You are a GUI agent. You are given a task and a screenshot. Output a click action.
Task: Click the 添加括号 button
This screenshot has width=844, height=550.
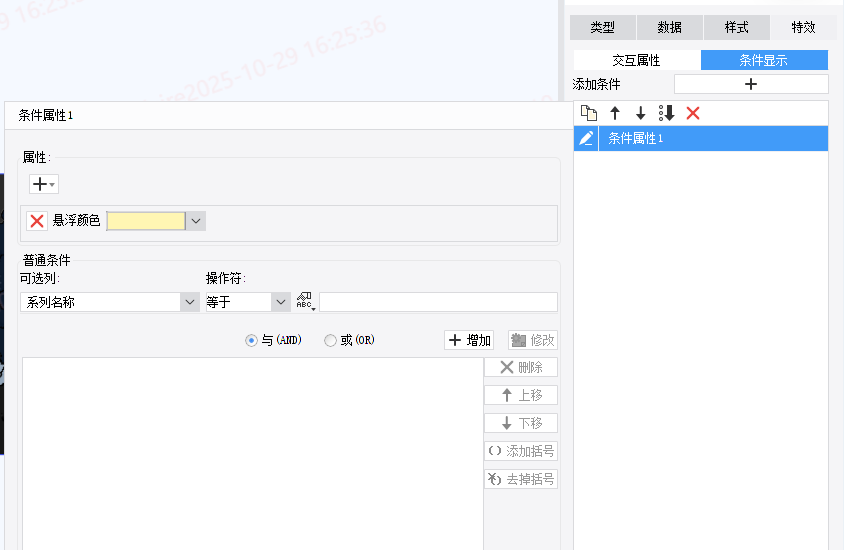(x=521, y=451)
